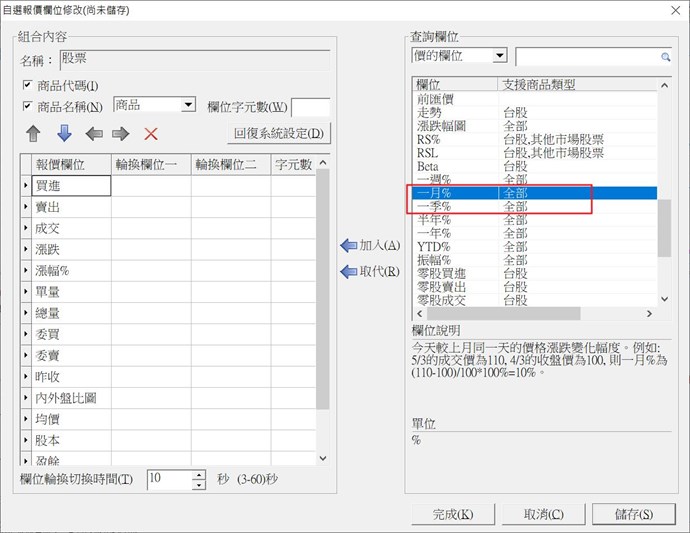Toggle the 商品名稱(N) checkbox
Viewport: 690px width, 533px height.
coord(28,107)
